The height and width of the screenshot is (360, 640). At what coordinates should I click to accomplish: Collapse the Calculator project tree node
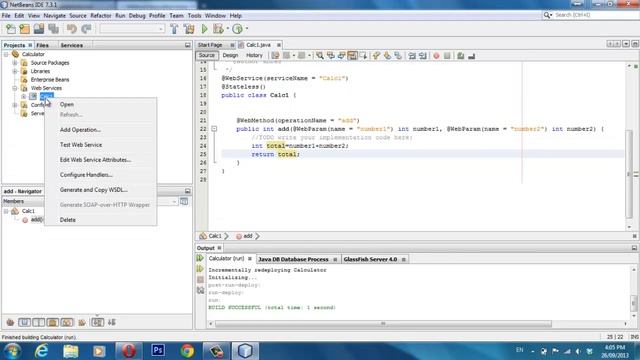coord(6,54)
